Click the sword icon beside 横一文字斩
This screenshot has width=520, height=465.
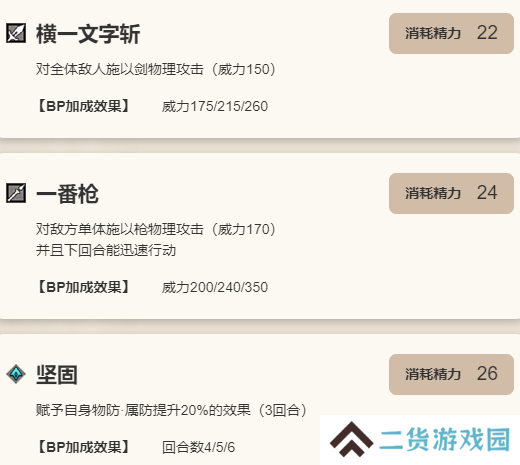[16, 33]
